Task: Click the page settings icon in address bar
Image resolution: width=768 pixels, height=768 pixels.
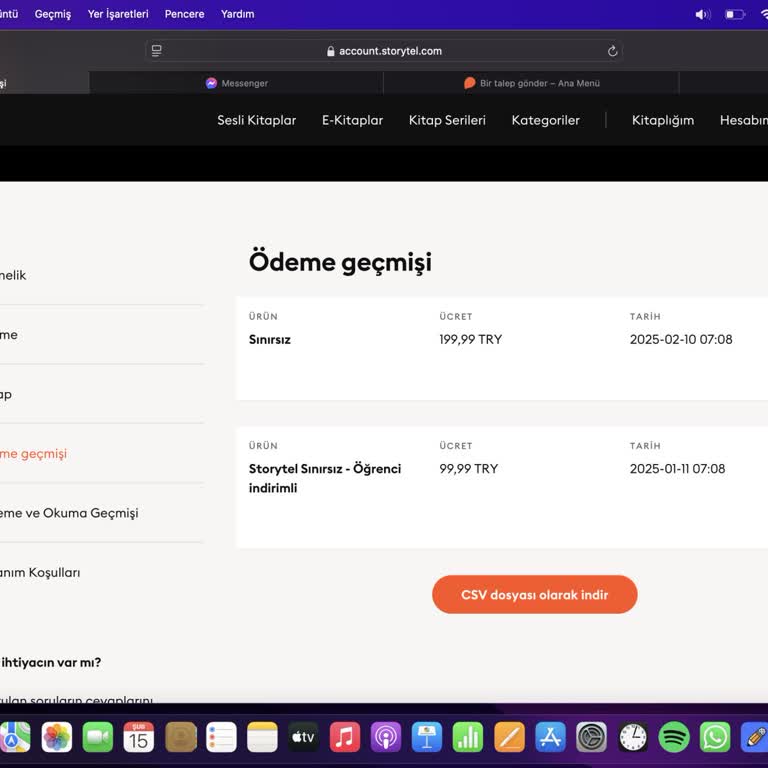Action: [x=157, y=50]
